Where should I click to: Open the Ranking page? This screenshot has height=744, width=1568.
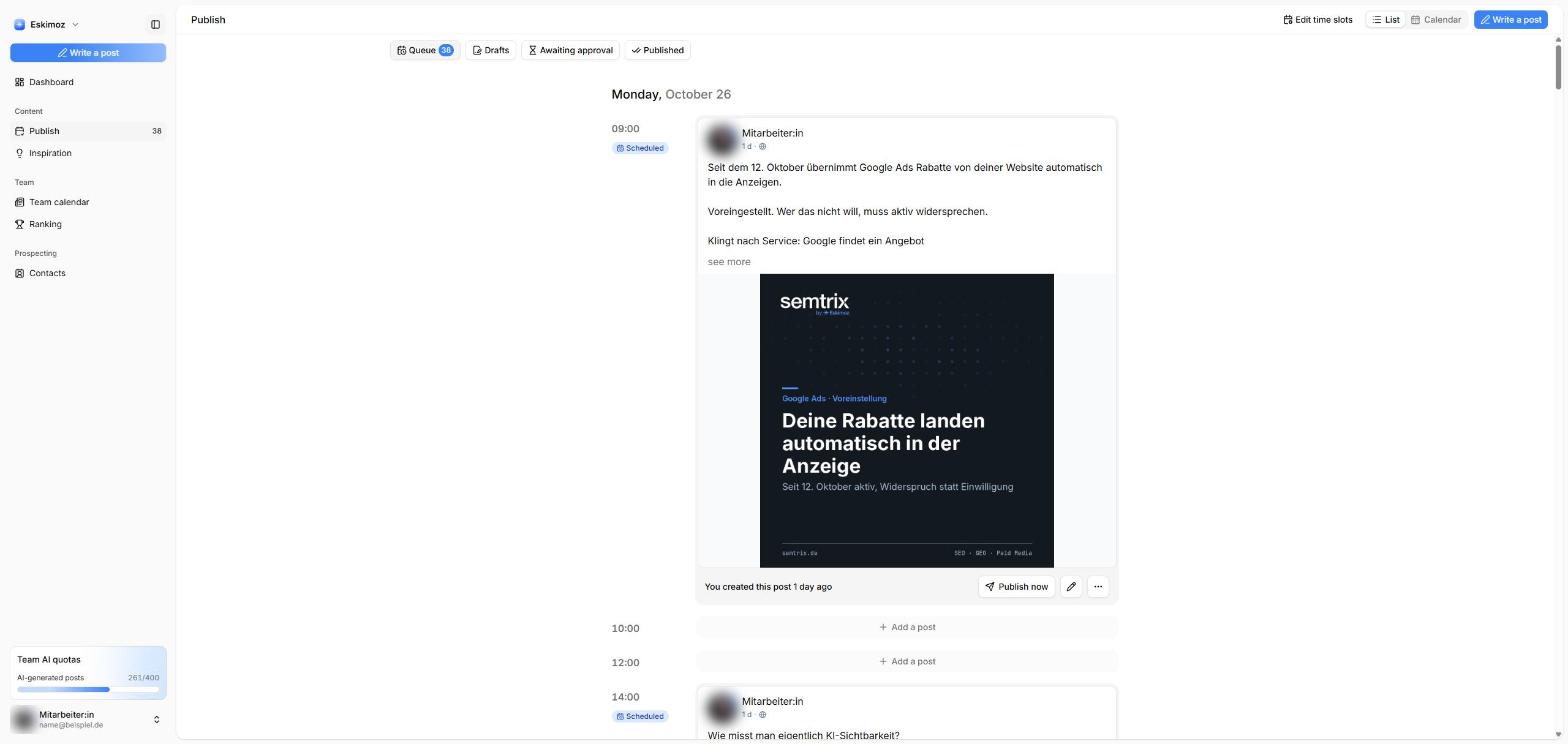point(88,224)
